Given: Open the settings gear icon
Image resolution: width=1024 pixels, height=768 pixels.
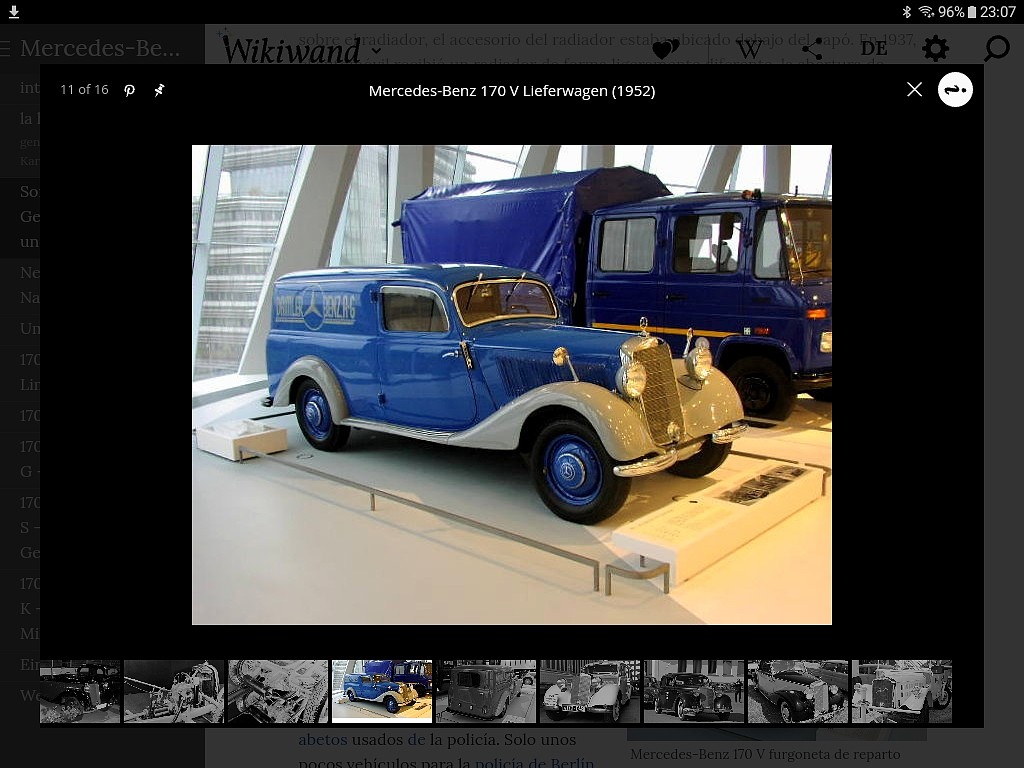Looking at the screenshot, I should coord(935,48).
